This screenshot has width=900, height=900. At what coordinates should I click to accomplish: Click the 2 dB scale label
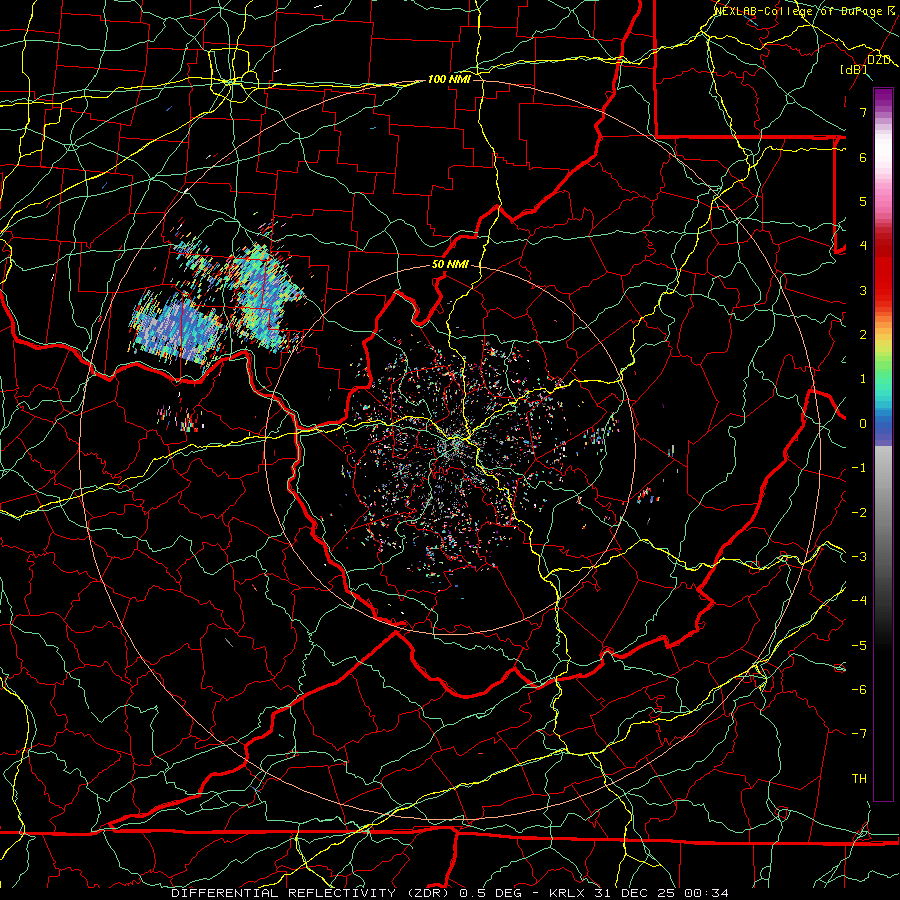pos(863,335)
